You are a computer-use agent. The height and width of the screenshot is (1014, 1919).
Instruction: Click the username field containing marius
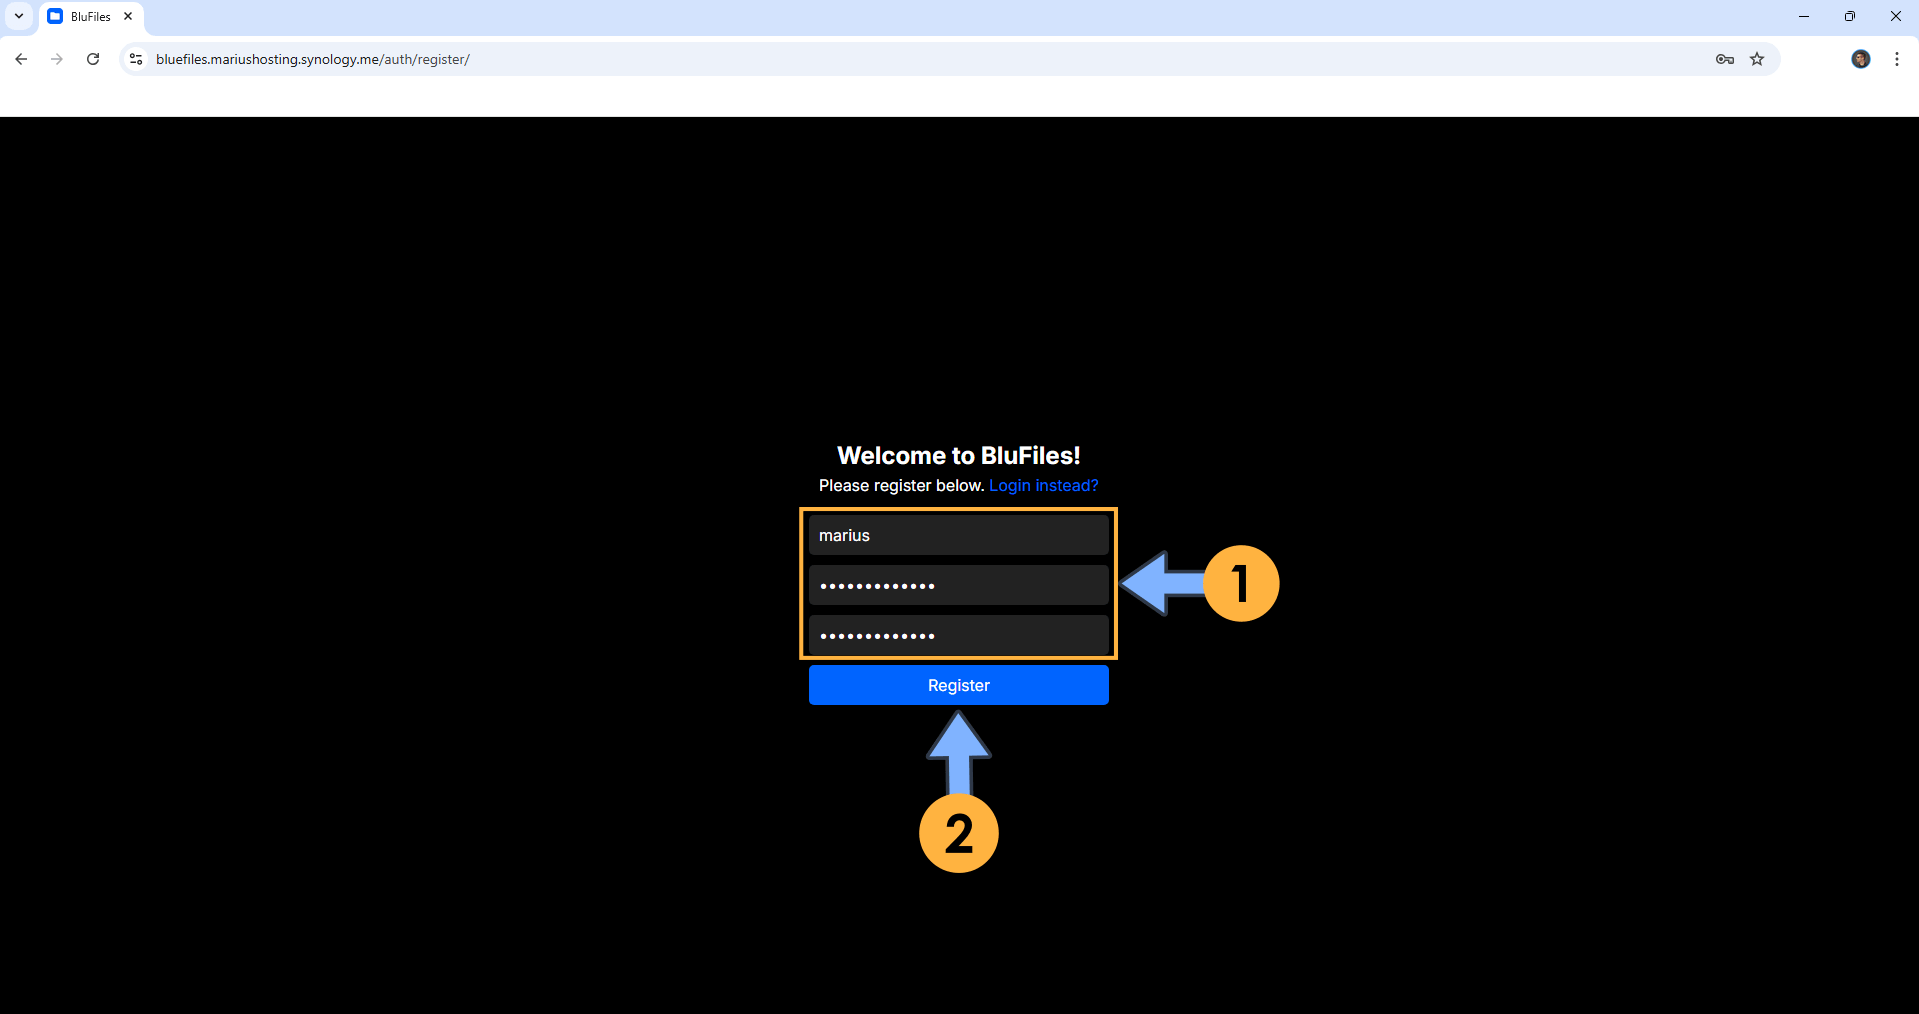[x=958, y=535]
